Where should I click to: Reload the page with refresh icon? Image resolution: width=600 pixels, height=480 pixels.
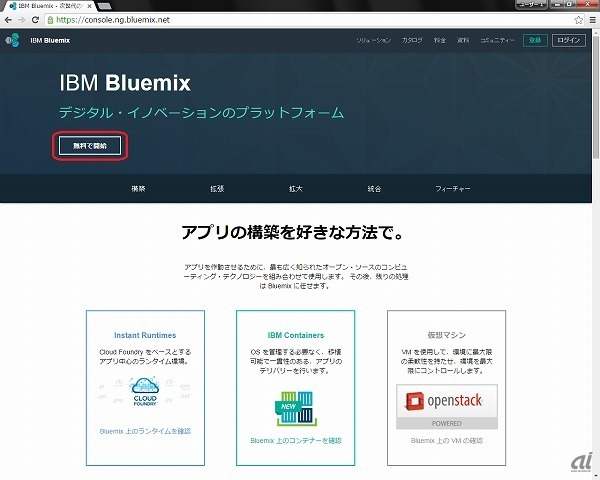point(35,20)
